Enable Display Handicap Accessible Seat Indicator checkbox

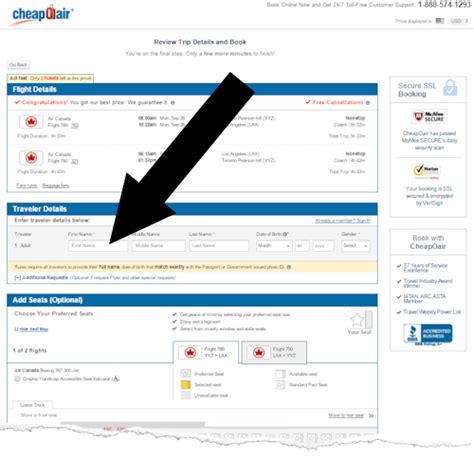coord(17,379)
